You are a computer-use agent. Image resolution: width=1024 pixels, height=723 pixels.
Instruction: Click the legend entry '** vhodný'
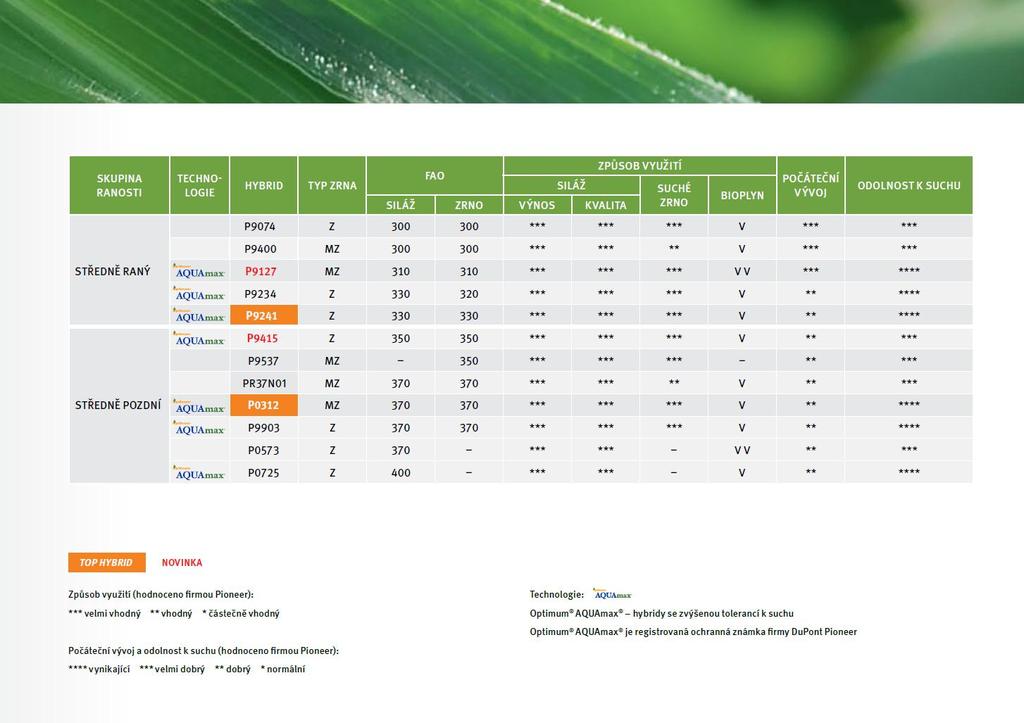[171, 613]
